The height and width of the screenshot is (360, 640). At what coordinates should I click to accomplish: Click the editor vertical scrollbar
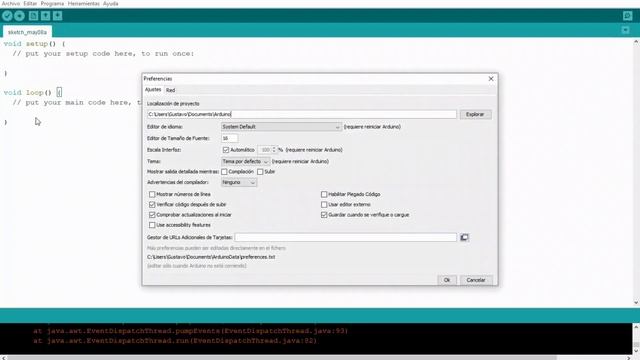[x=636, y=172]
